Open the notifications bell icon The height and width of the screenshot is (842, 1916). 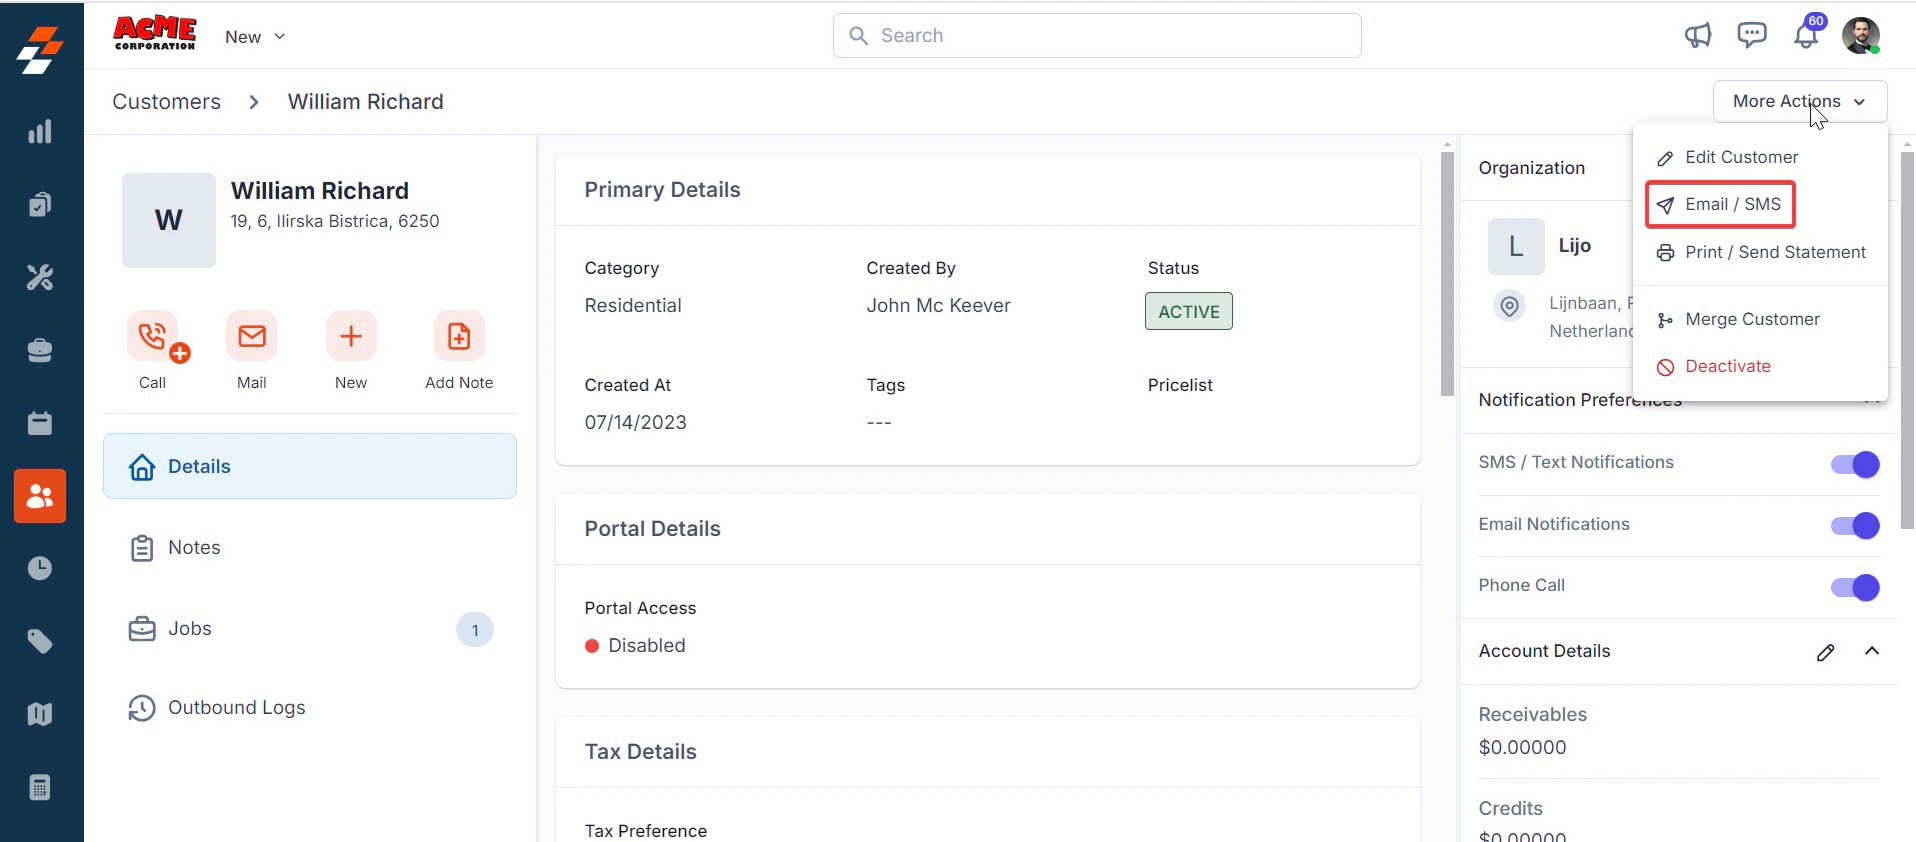pos(1806,36)
